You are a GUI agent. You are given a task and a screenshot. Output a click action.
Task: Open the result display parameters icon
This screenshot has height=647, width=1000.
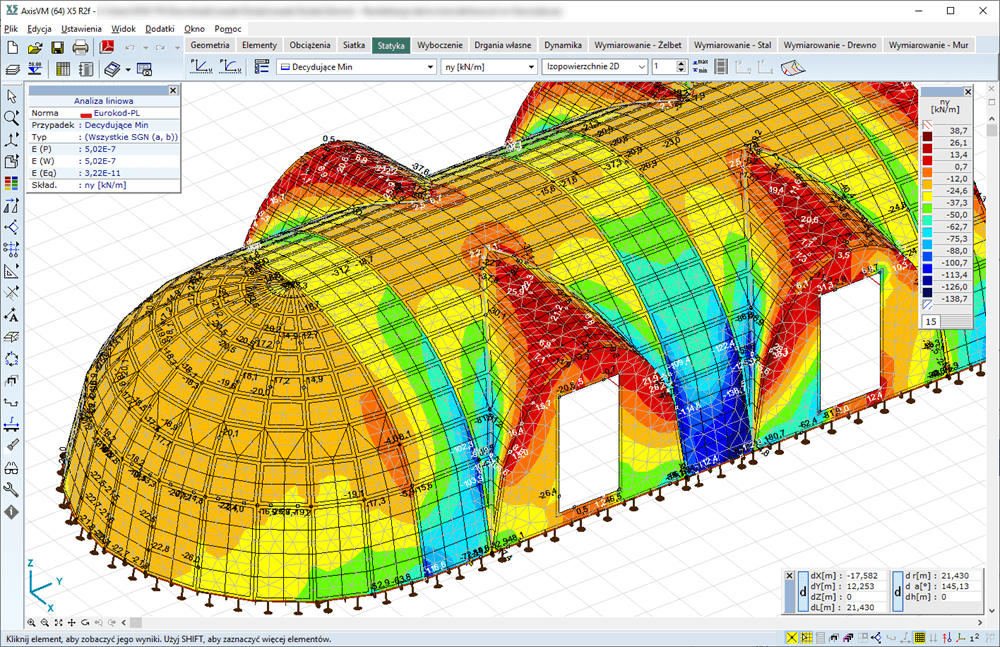pyautogui.click(x=262, y=67)
